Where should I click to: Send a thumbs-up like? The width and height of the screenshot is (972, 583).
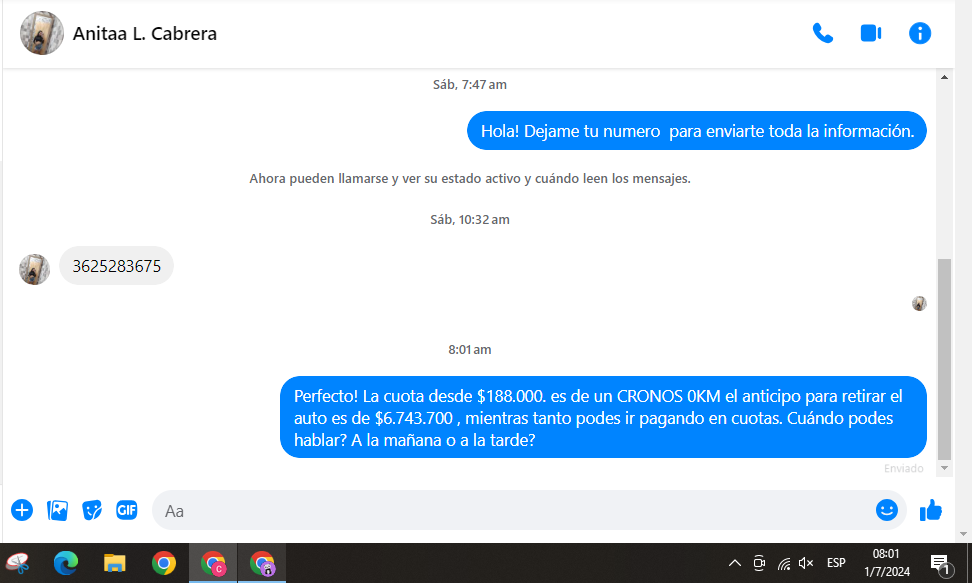click(x=931, y=510)
